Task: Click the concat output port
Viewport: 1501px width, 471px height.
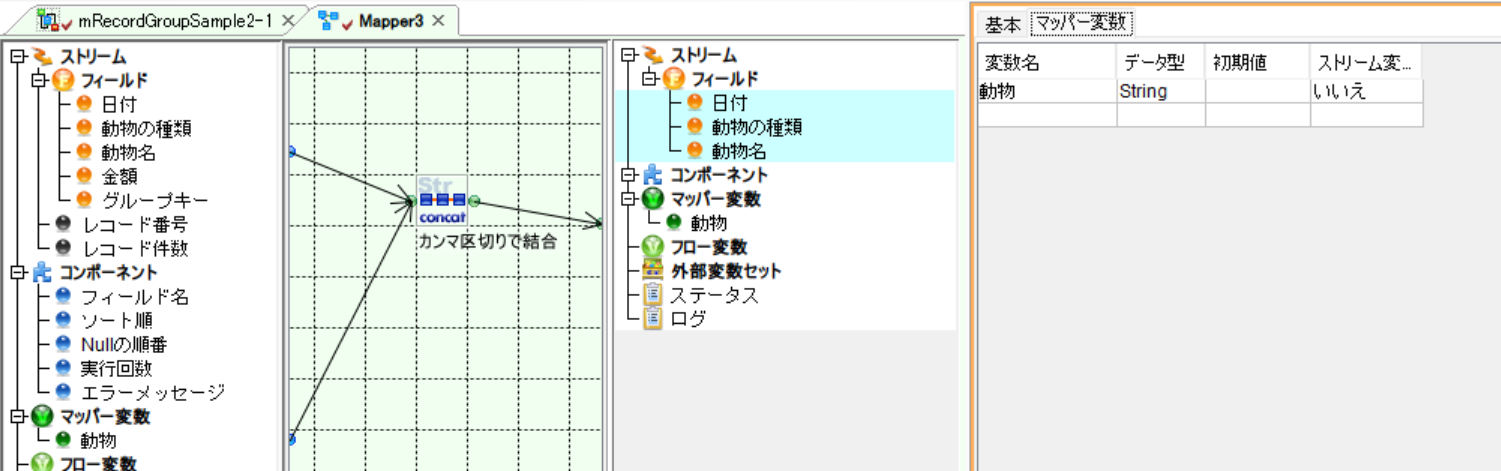Action: click(474, 201)
